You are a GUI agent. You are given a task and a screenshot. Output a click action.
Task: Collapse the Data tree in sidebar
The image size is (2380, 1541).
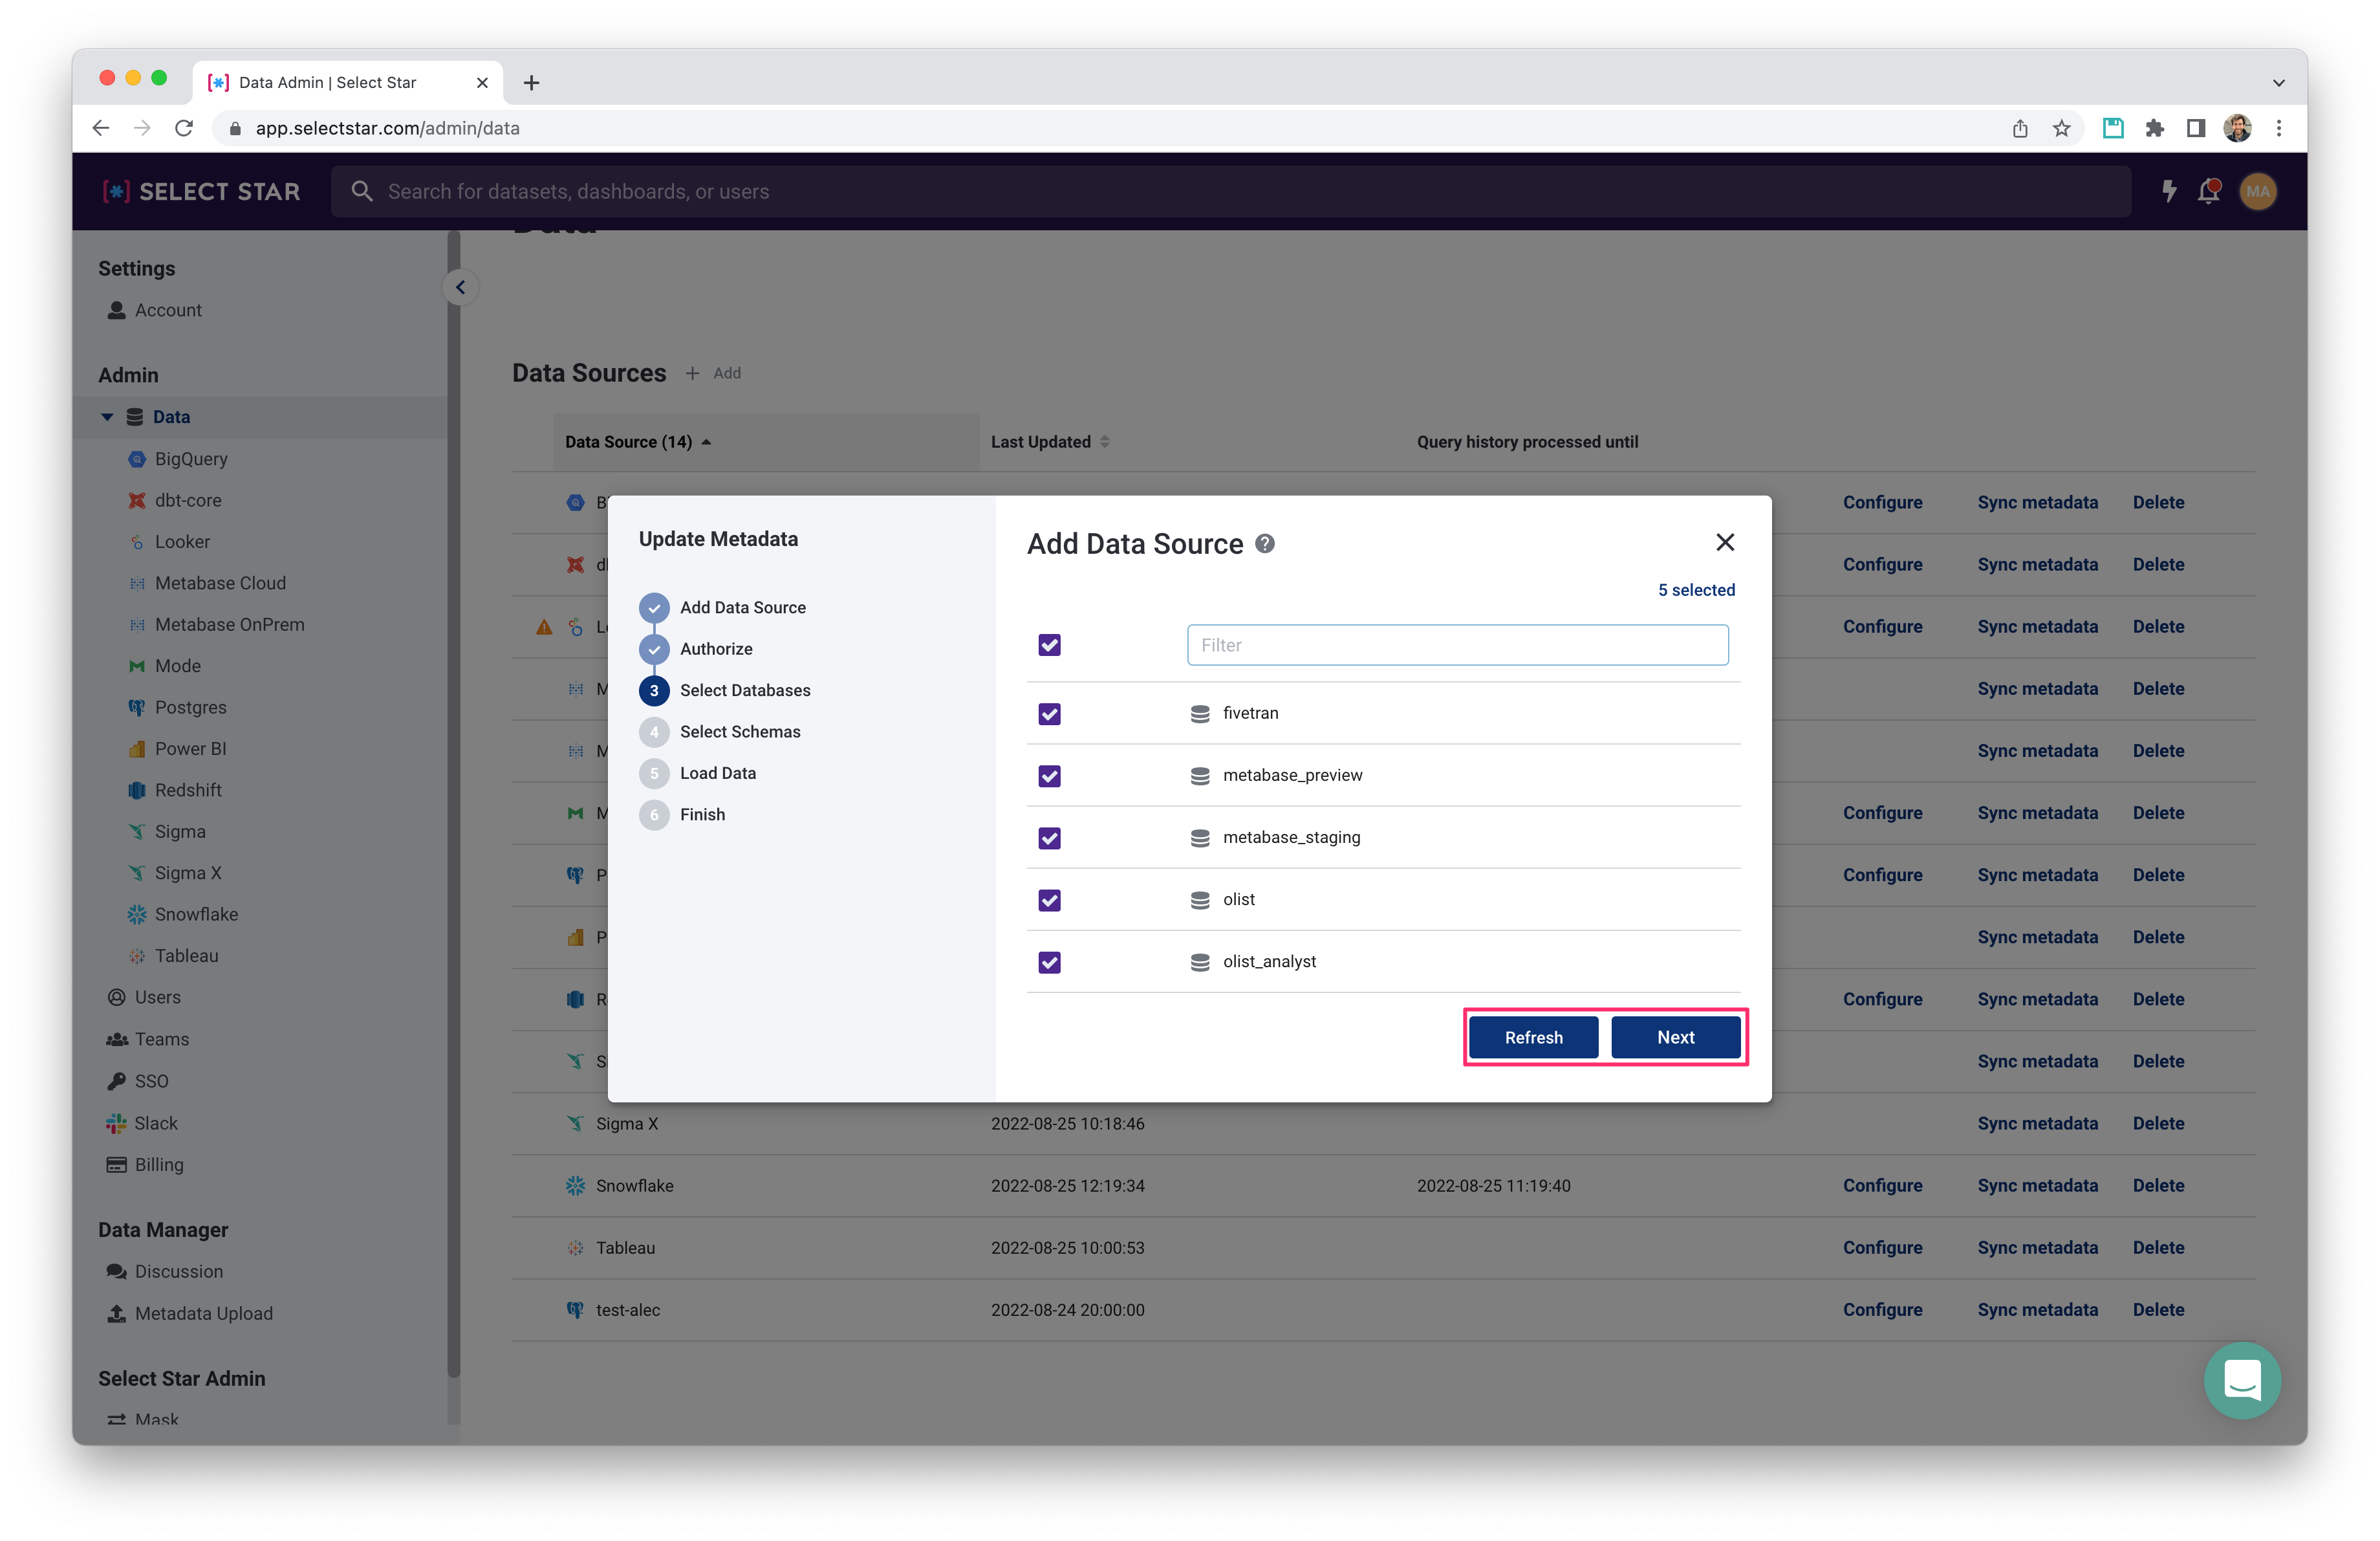[107, 417]
